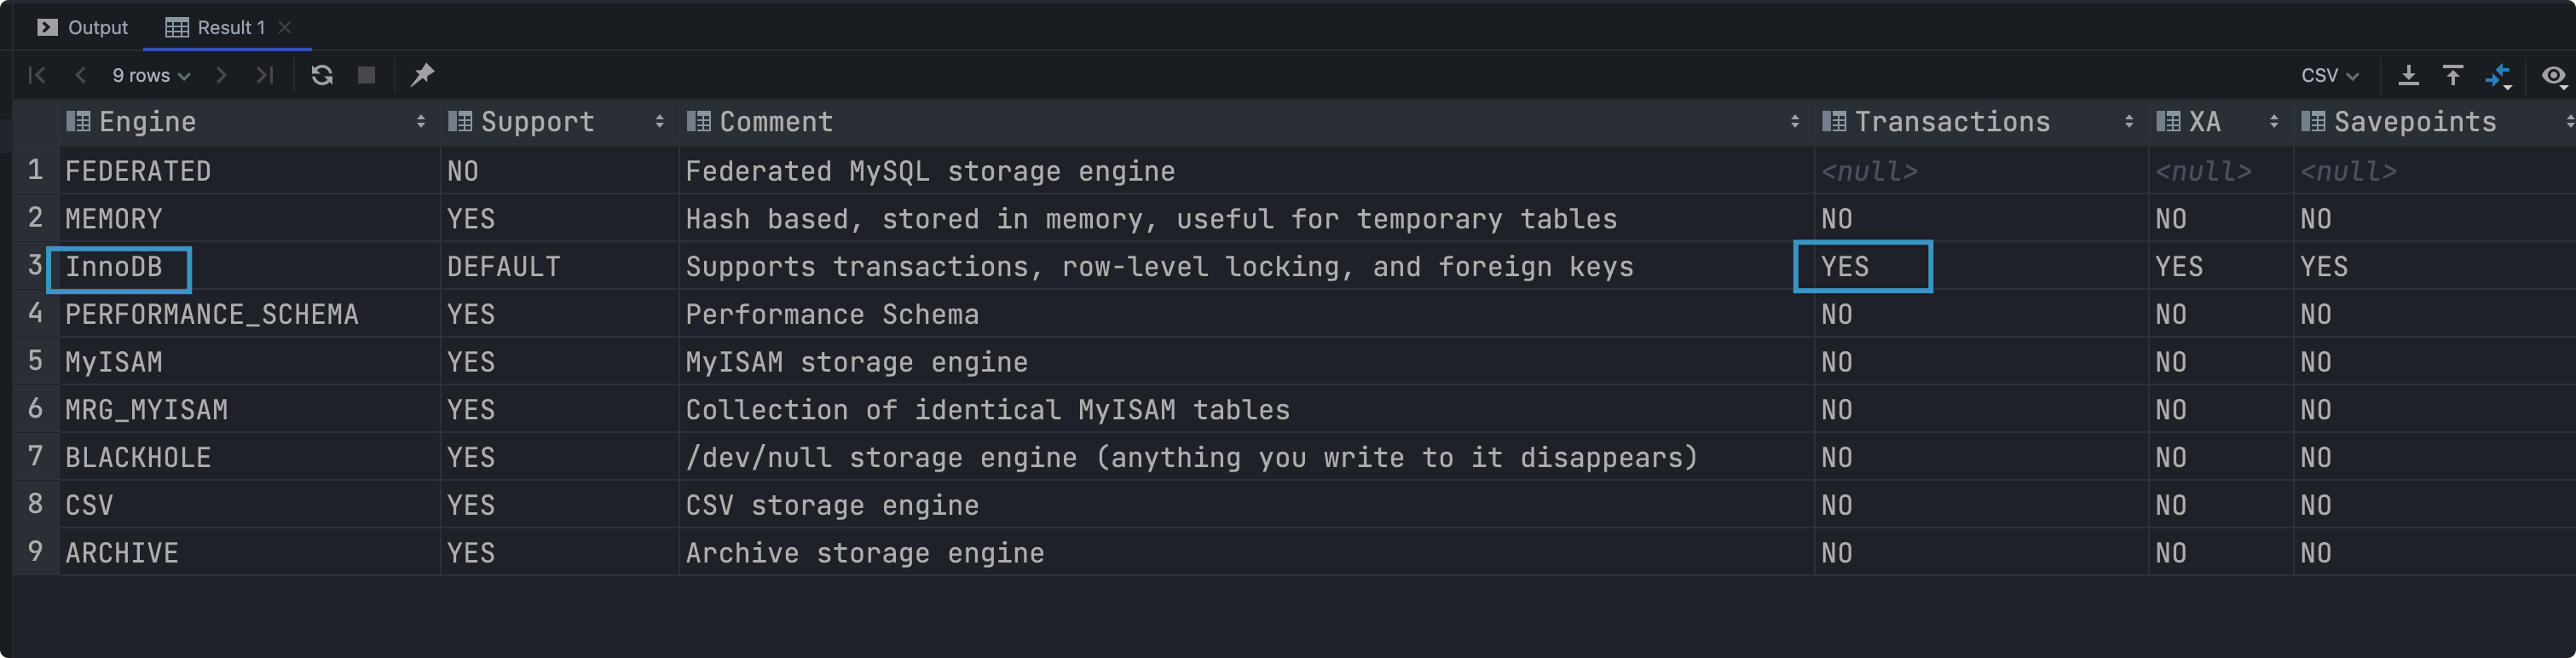Sort by the Engine column arrows

421,122
